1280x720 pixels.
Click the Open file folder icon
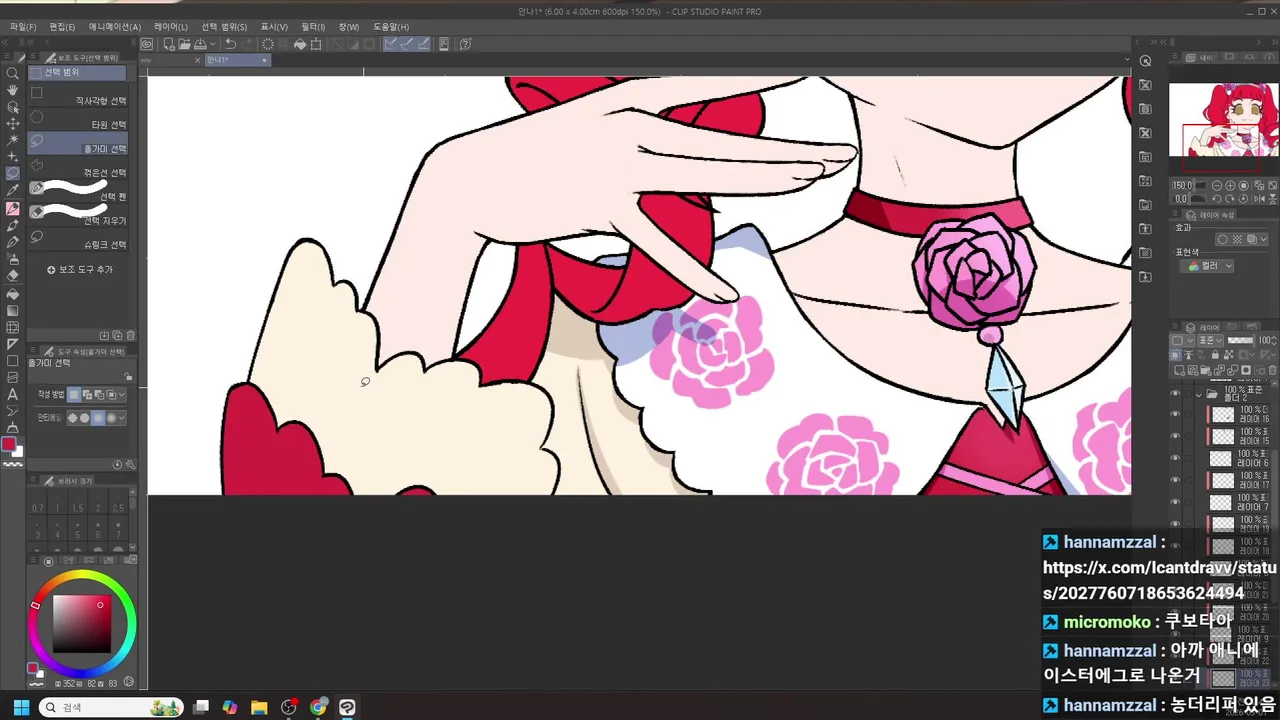(185, 44)
